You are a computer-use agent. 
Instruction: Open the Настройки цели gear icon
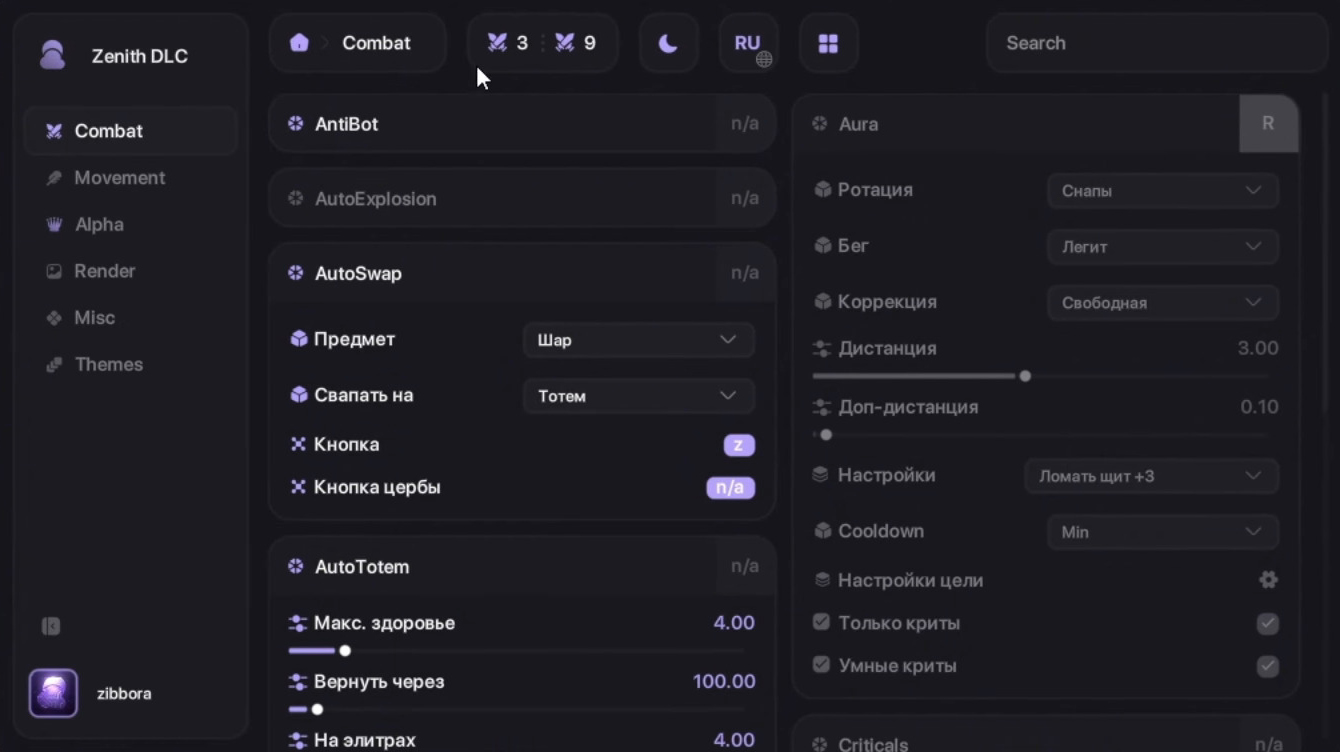pos(1268,580)
